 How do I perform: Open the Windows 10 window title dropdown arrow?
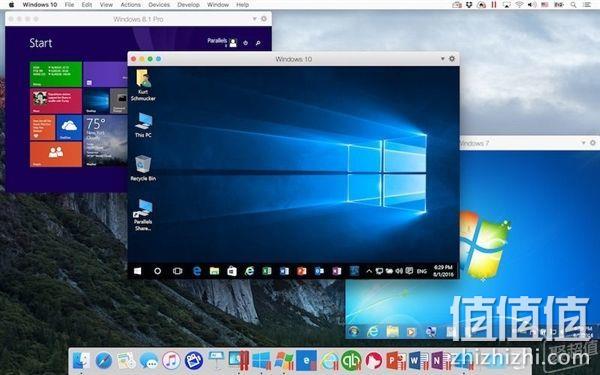[x=442, y=59]
